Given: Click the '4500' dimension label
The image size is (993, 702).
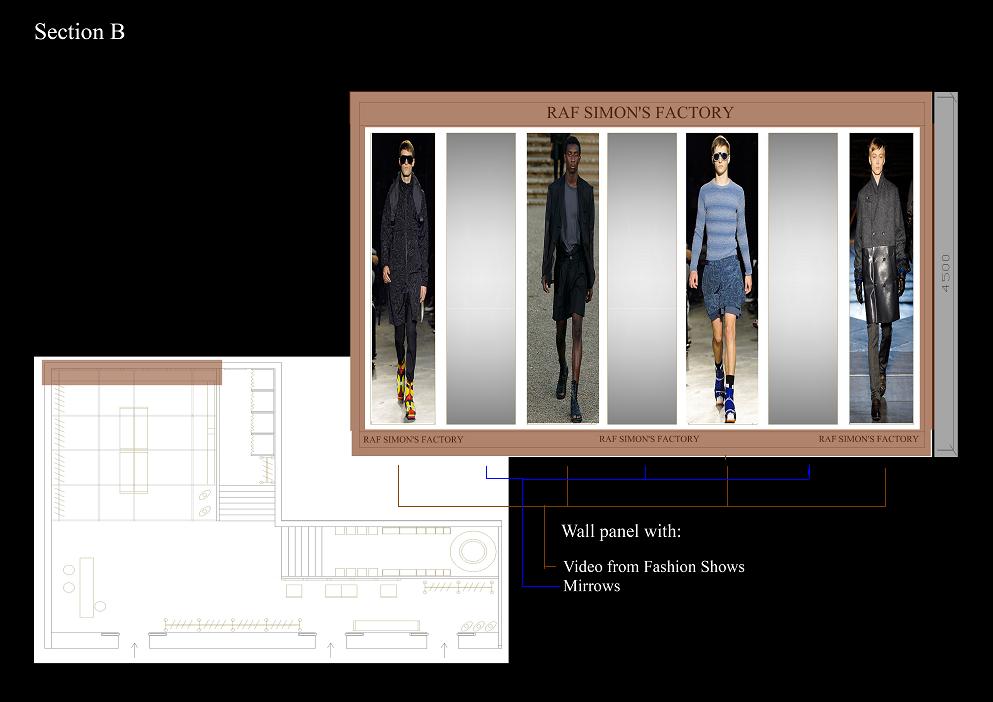Looking at the screenshot, I should tap(946, 273).
